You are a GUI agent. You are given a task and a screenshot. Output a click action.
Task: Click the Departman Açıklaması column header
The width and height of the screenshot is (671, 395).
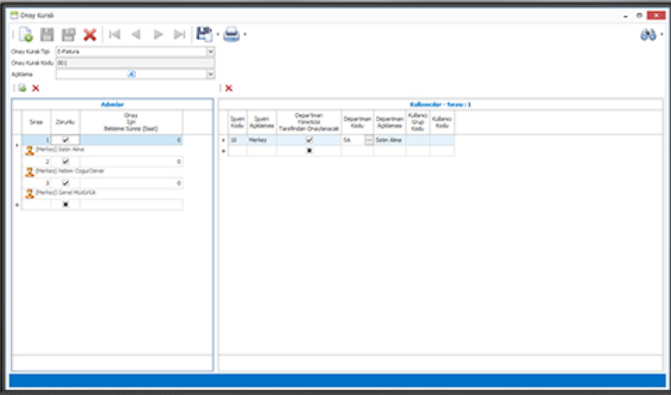click(390, 122)
